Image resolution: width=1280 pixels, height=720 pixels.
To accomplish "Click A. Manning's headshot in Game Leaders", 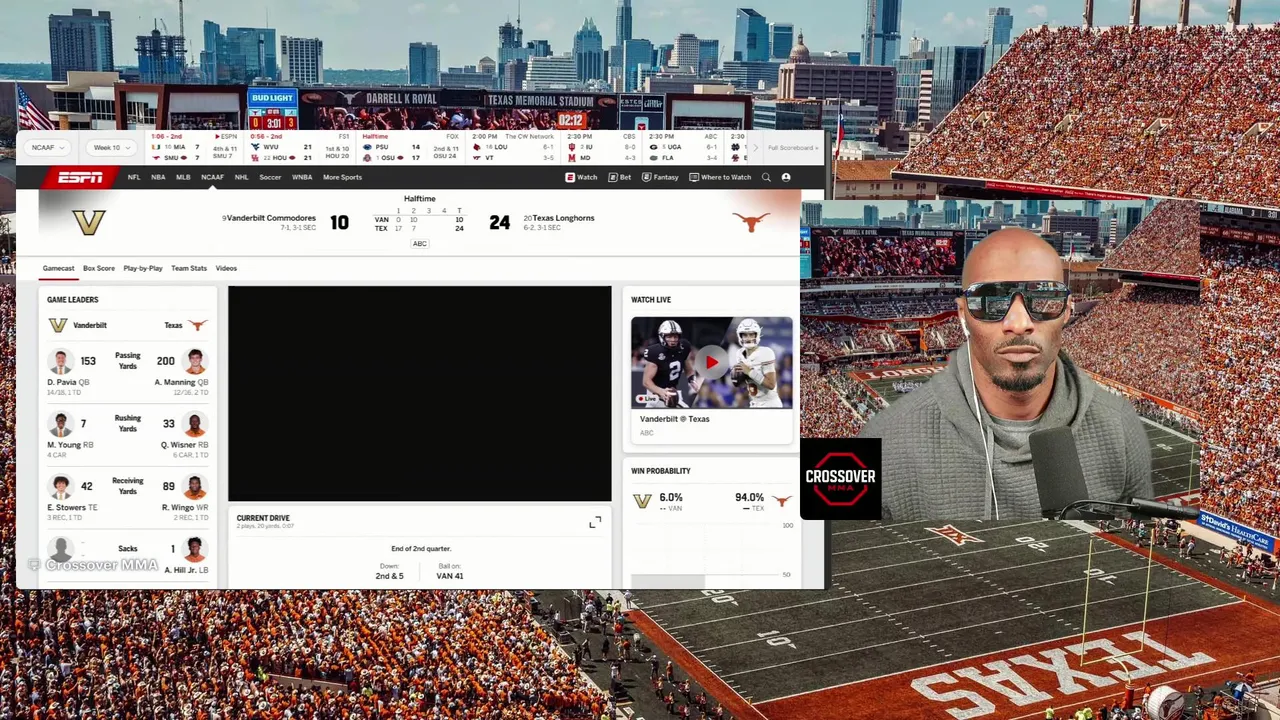I will 195,361.
